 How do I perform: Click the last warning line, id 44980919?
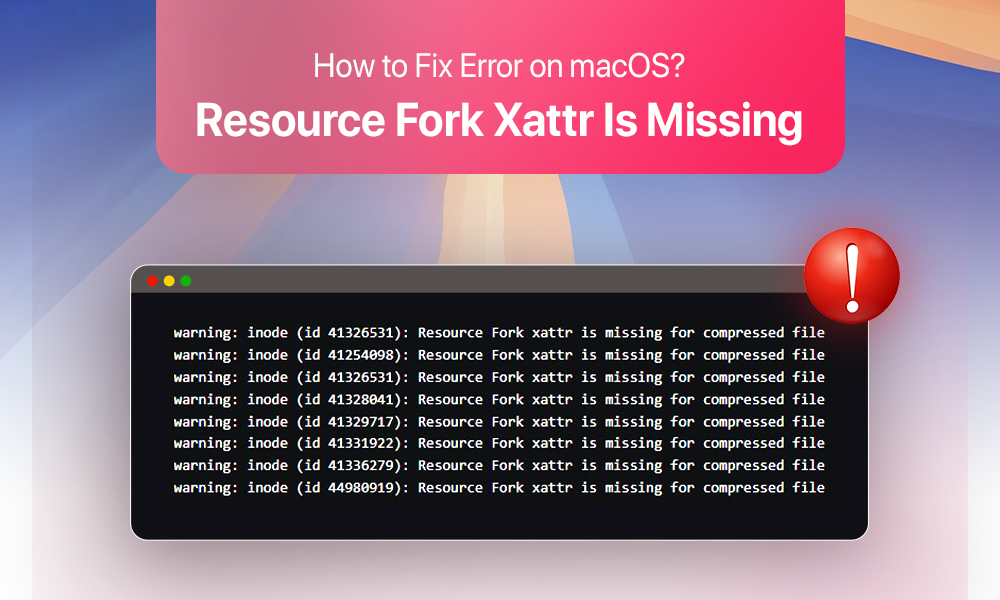[499, 488]
